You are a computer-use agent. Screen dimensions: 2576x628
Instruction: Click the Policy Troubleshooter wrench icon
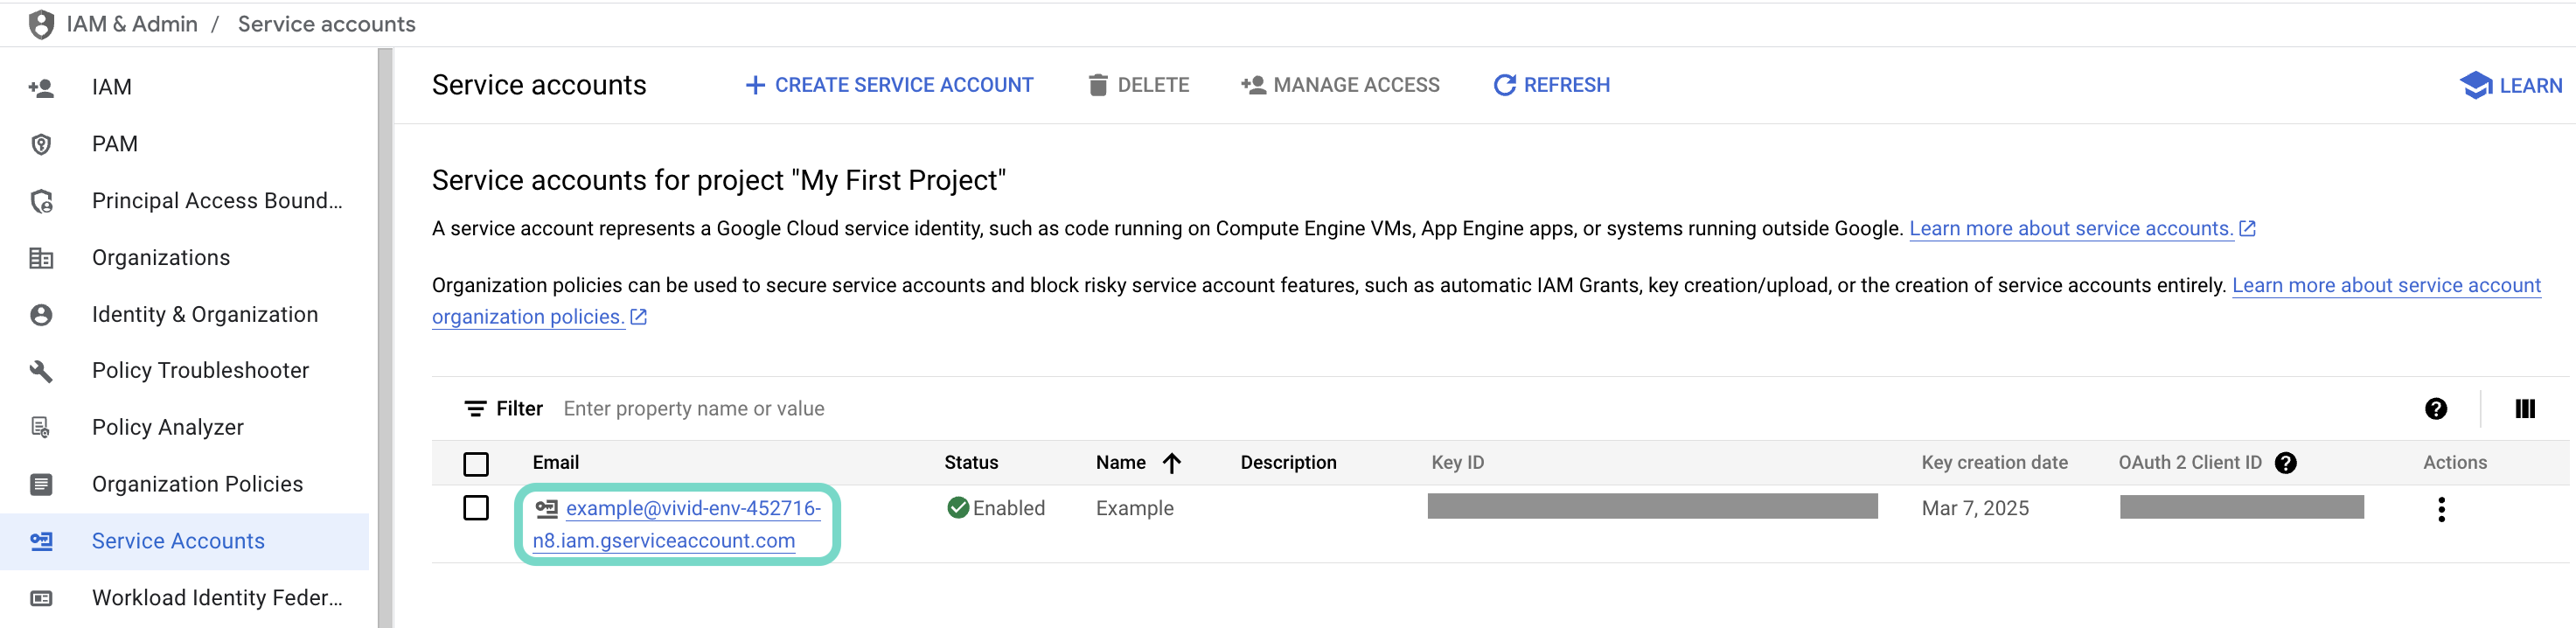pyautogui.click(x=41, y=372)
